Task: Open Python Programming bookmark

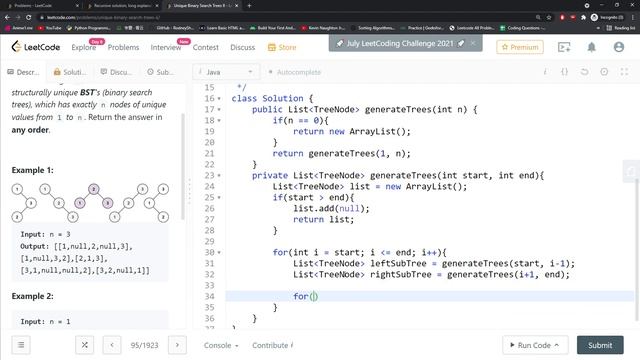Action: 89,28
